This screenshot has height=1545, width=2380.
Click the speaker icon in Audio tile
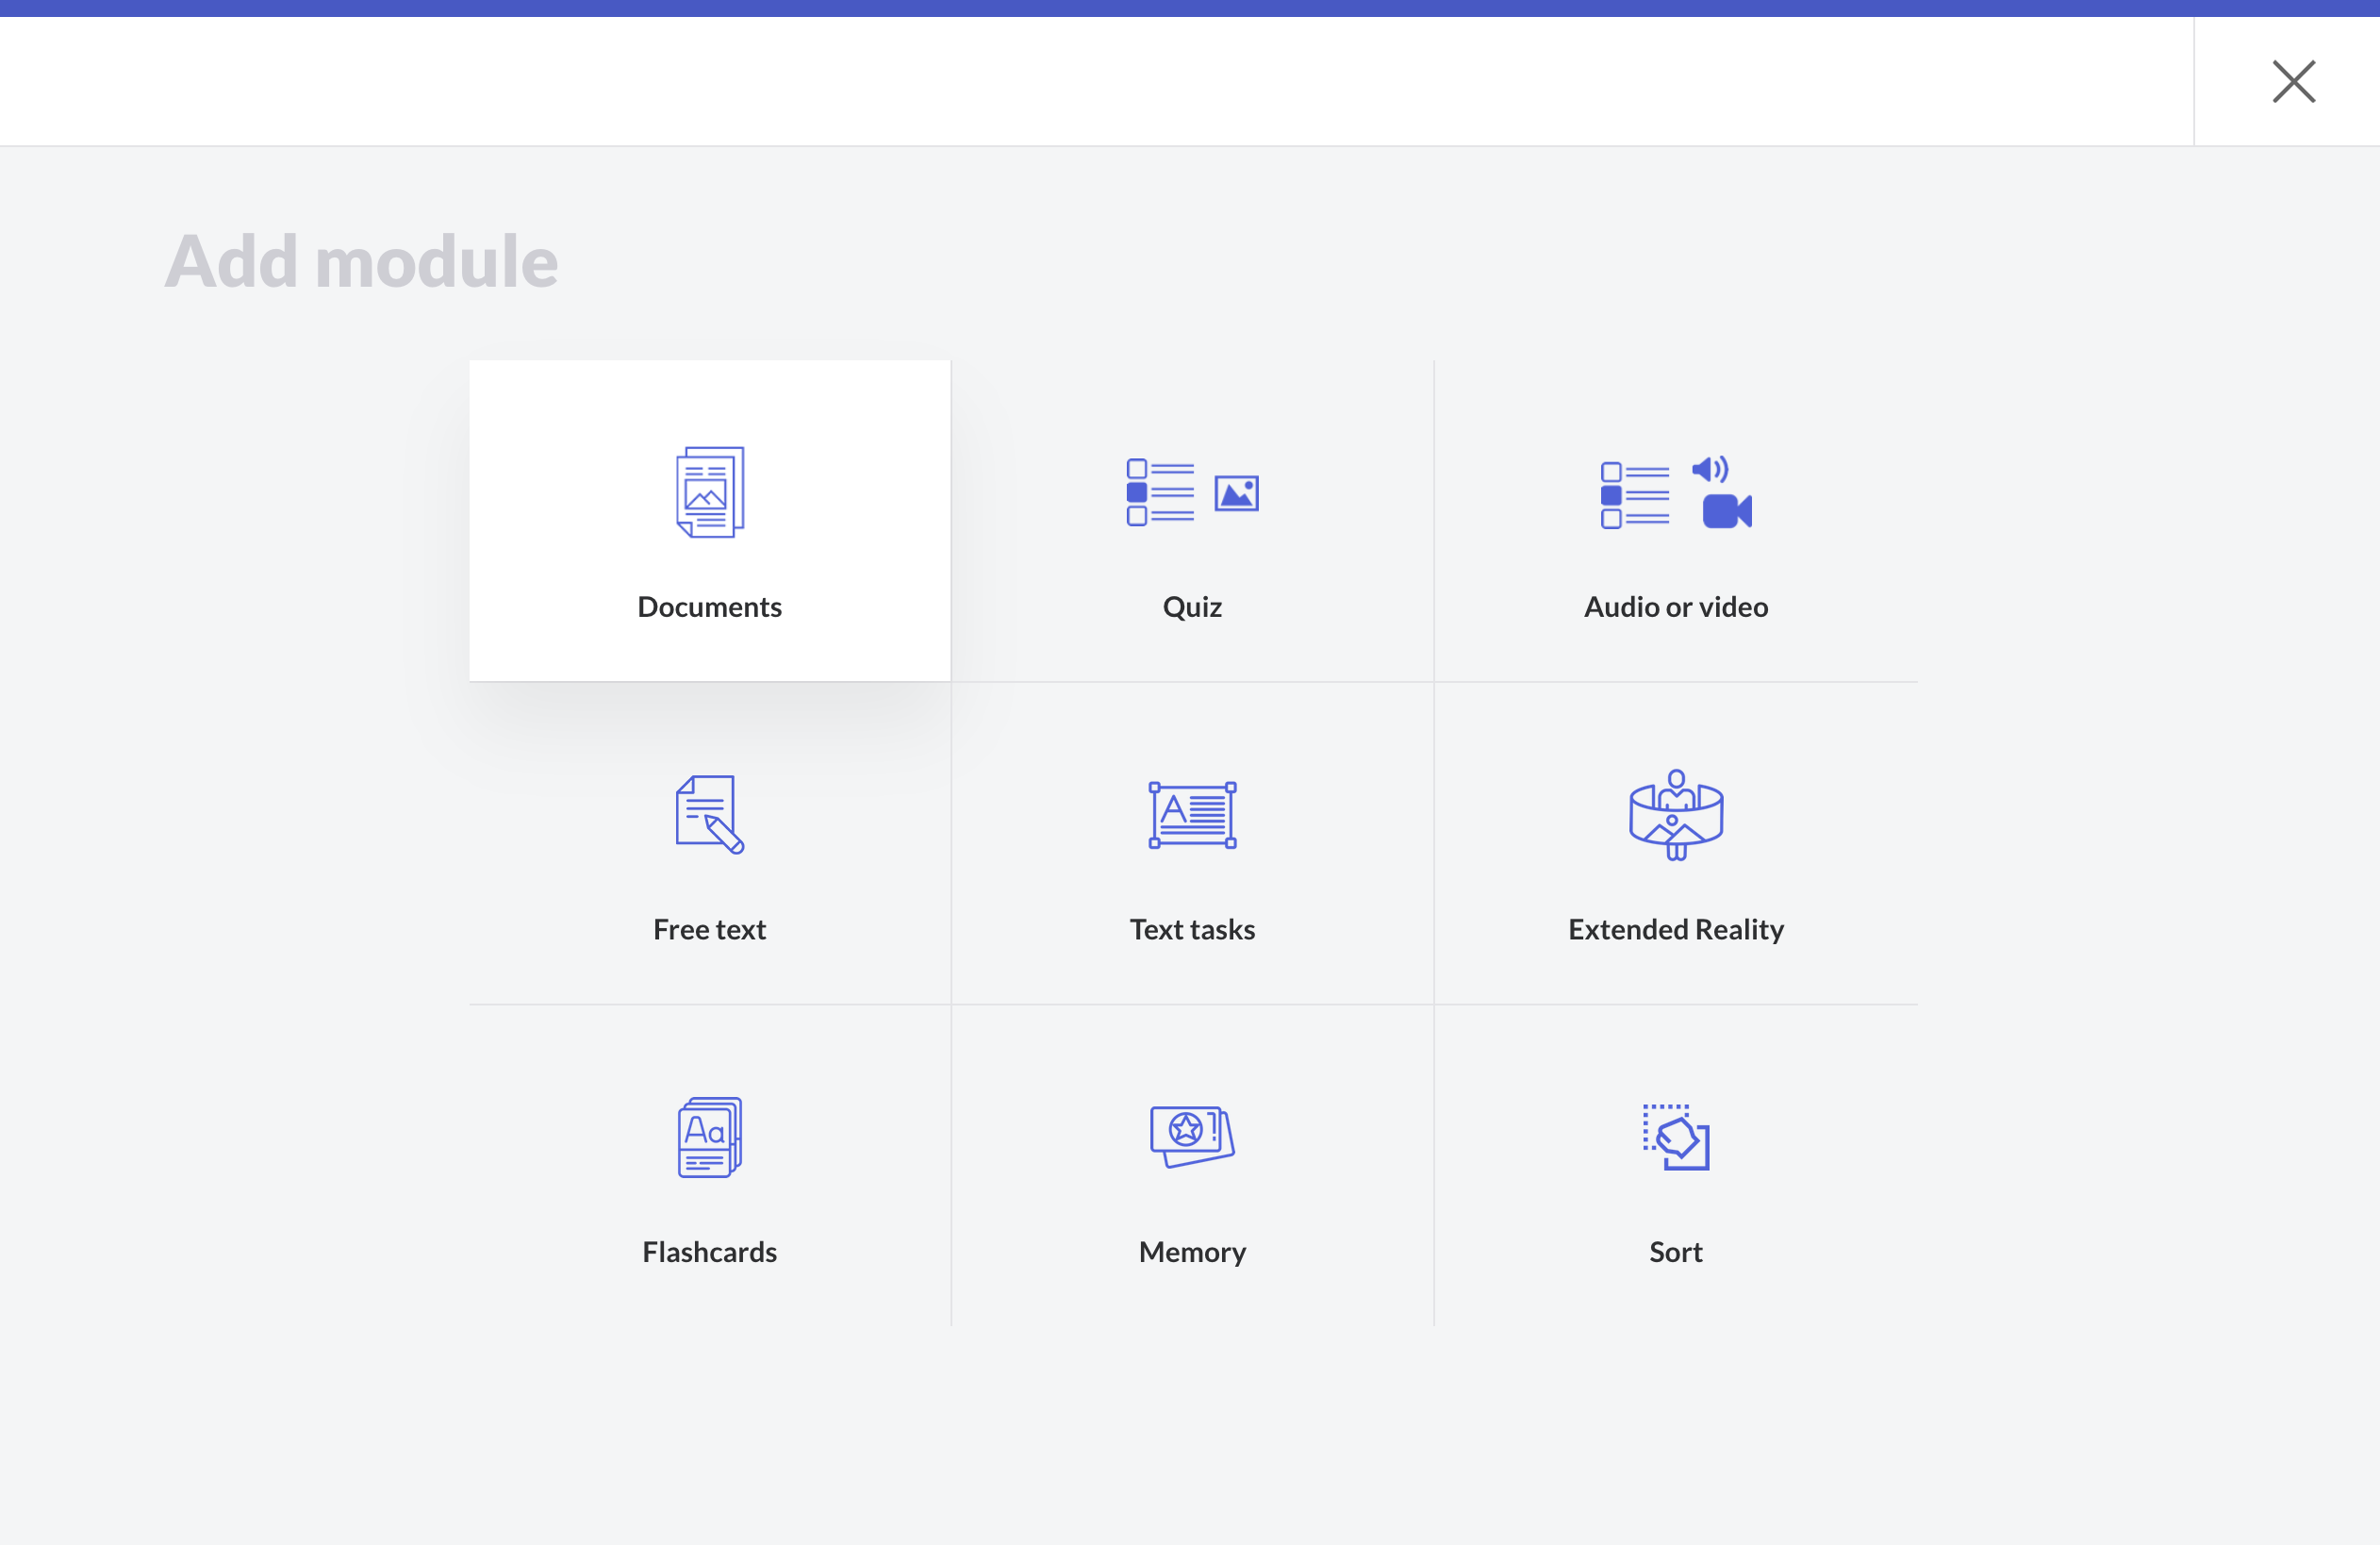coord(1709,469)
